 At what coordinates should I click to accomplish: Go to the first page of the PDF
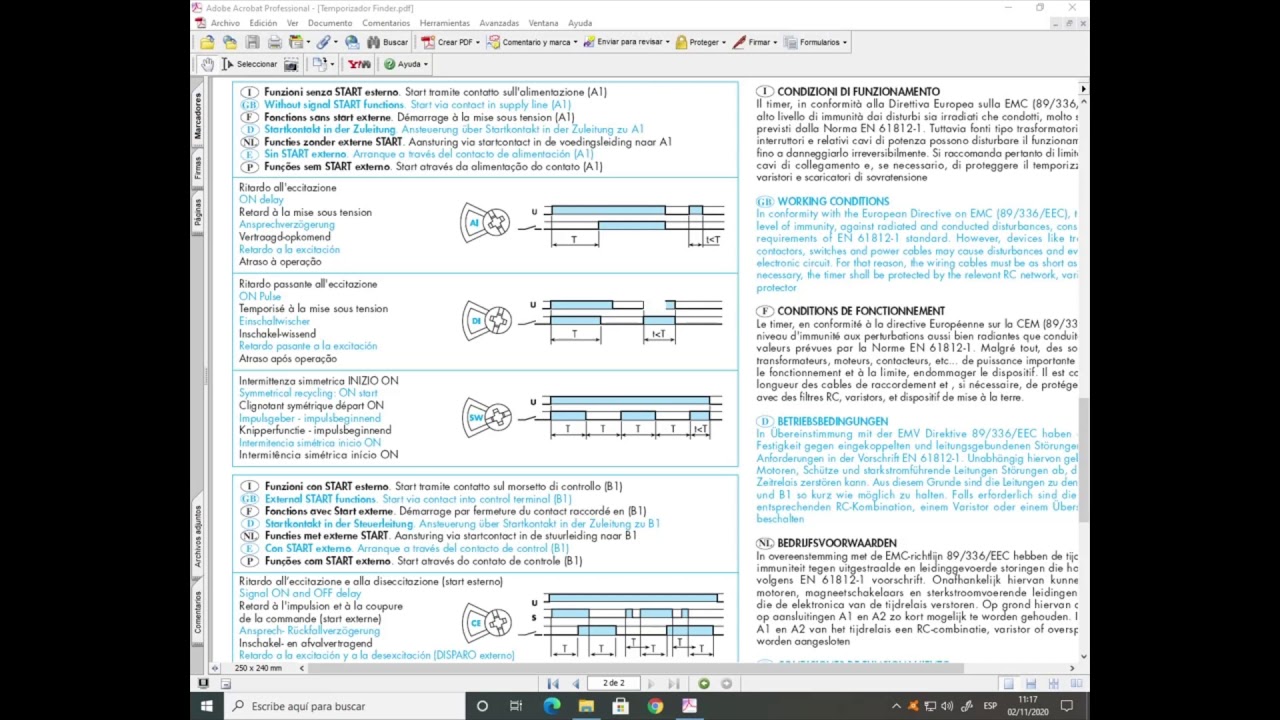(553, 684)
